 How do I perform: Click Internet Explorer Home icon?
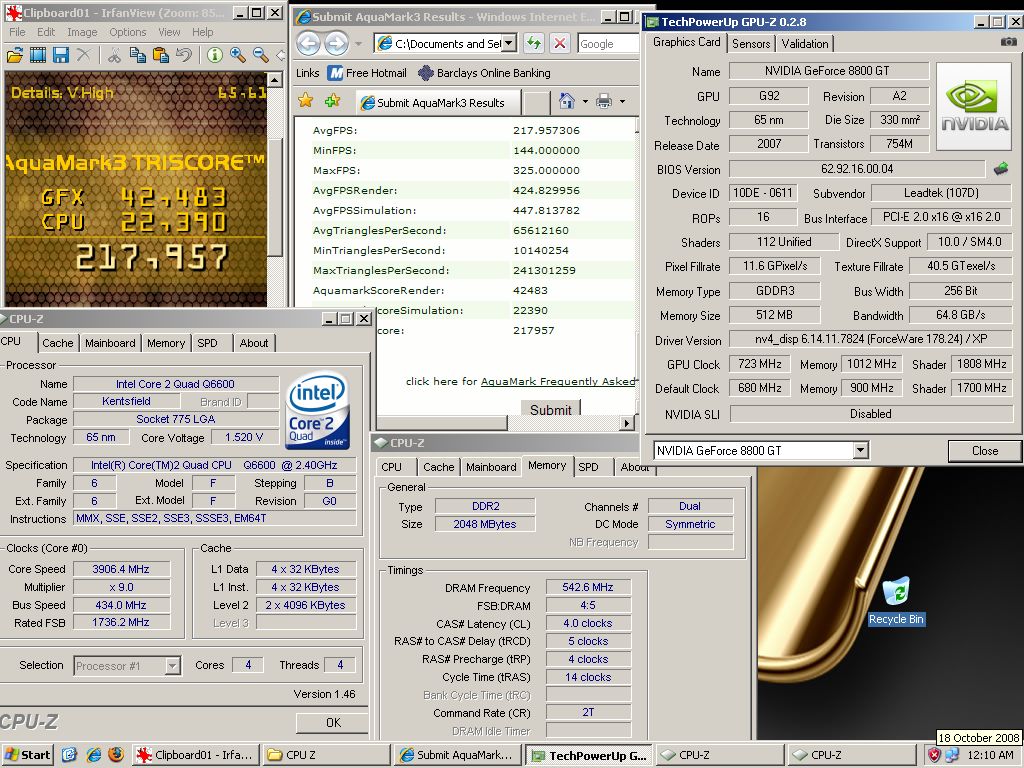pos(567,101)
